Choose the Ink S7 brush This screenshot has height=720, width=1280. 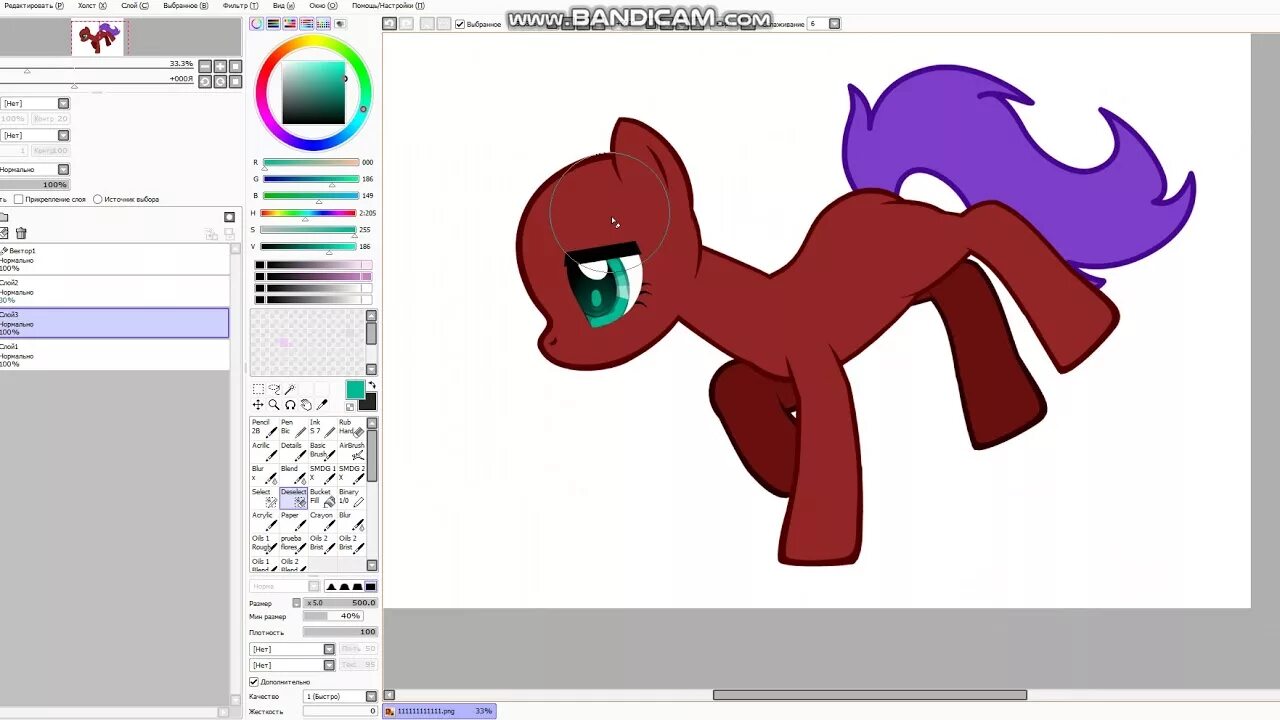point(322,428)
